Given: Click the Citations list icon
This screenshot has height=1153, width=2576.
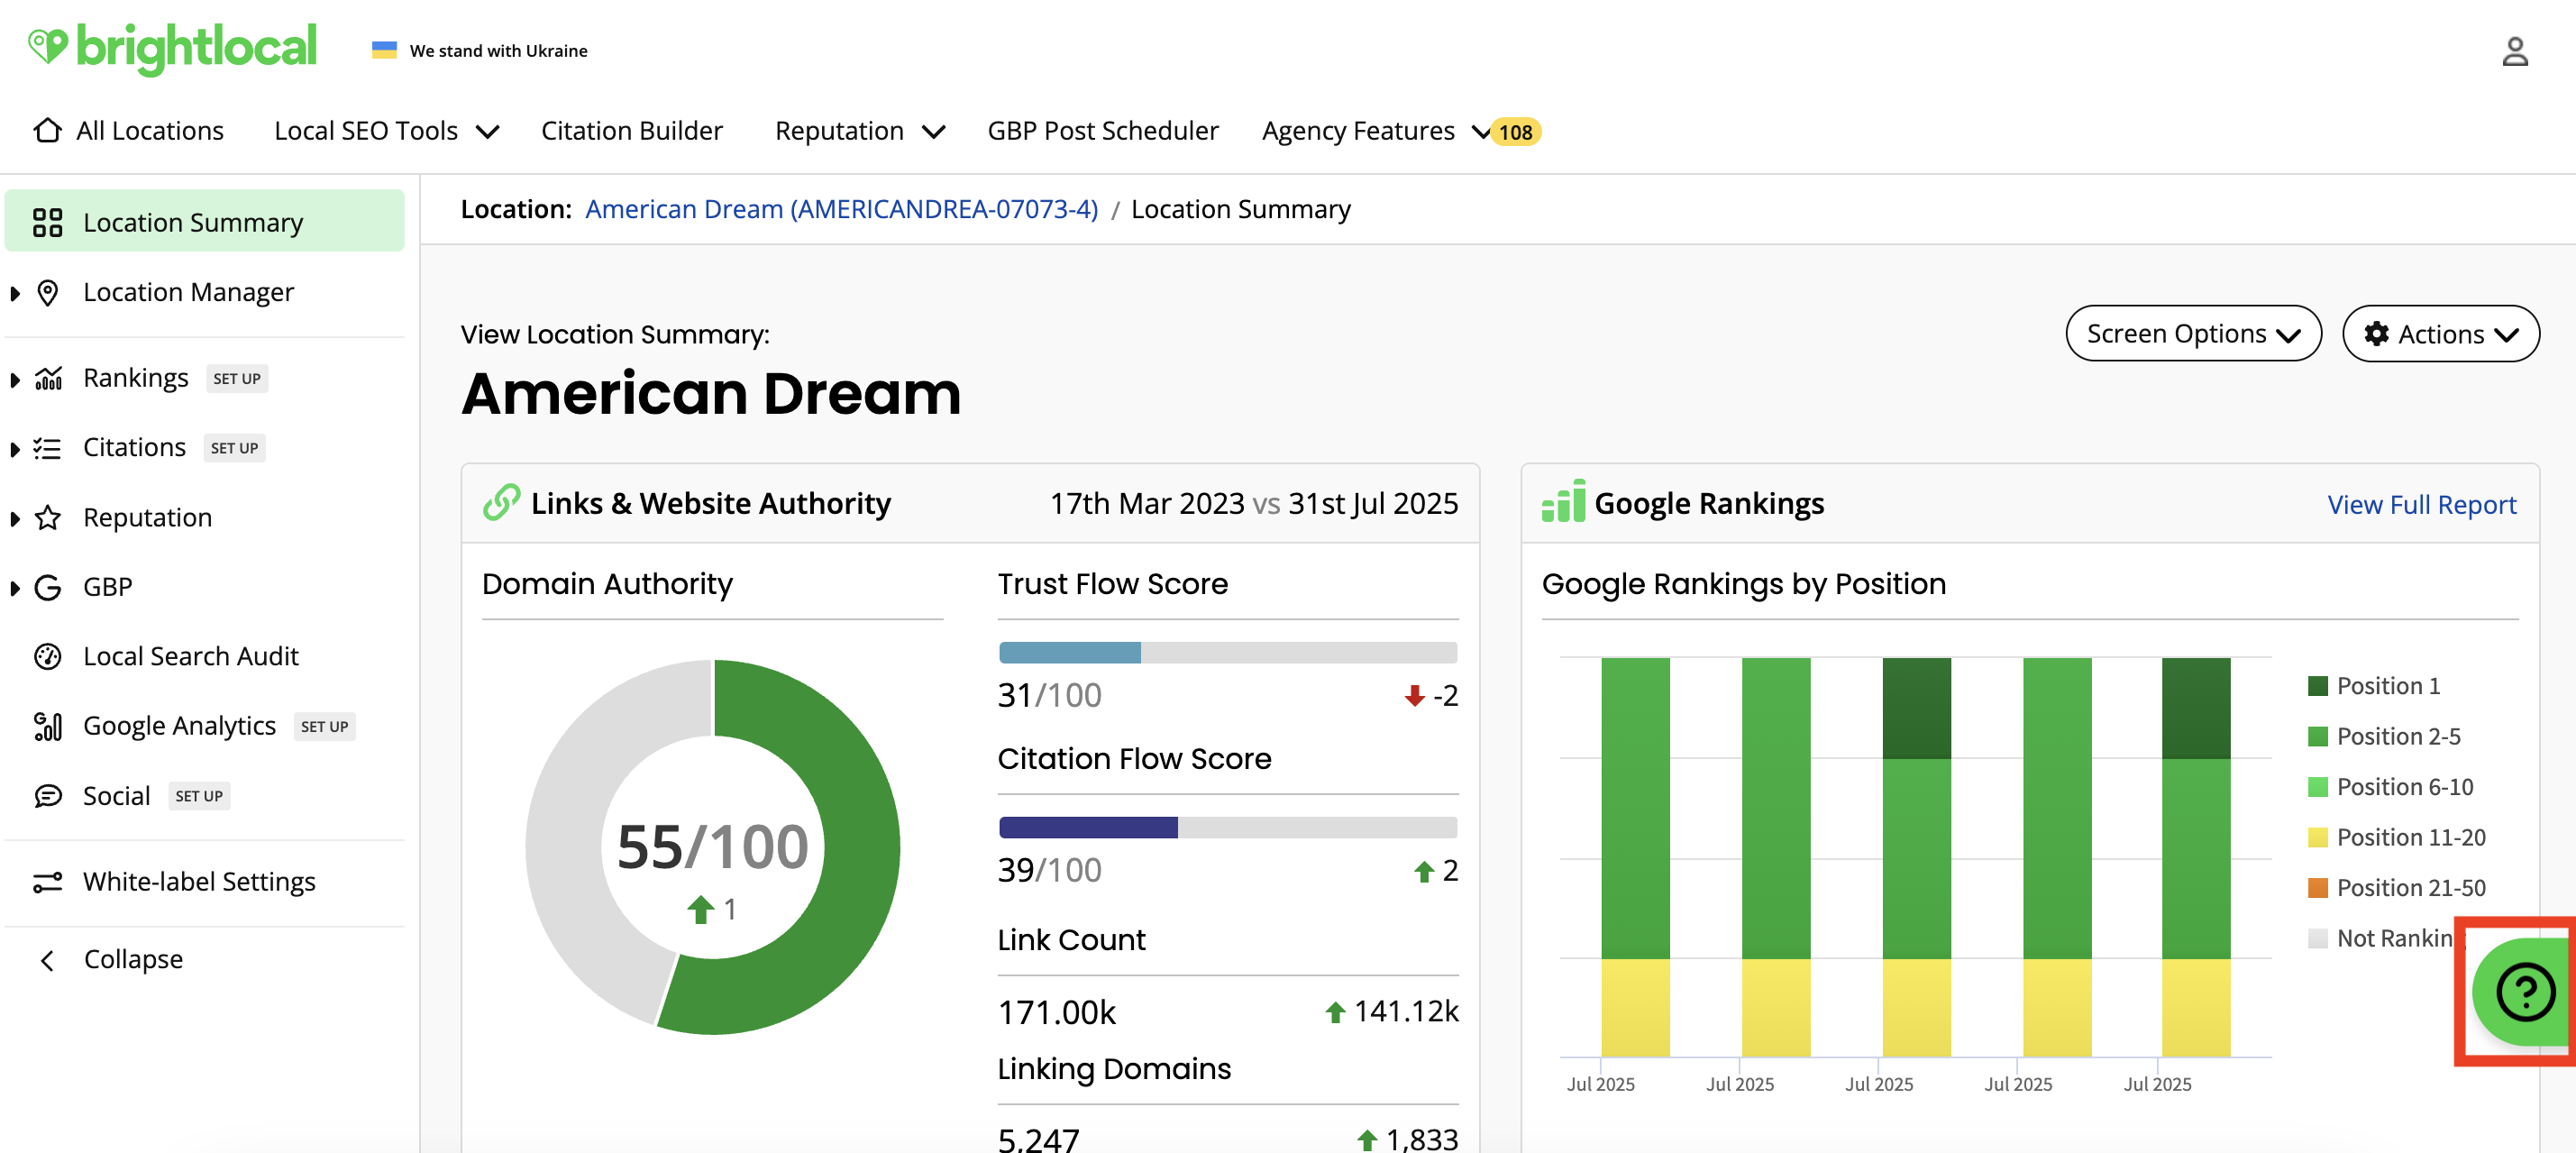Looking at the screenshot, I should coord(47,447).
